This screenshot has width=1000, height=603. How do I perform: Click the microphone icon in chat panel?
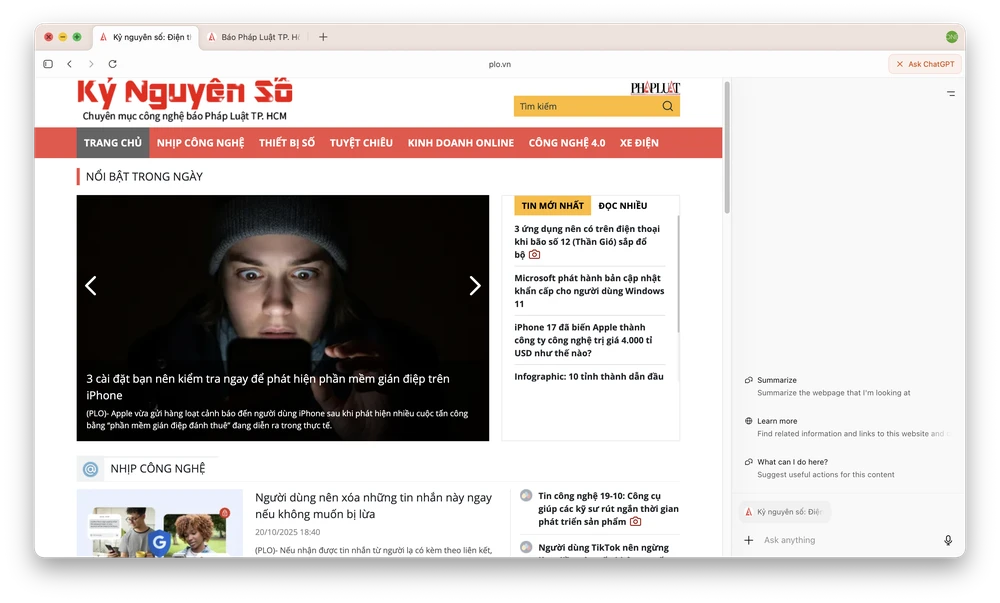[x=948, y=540]
